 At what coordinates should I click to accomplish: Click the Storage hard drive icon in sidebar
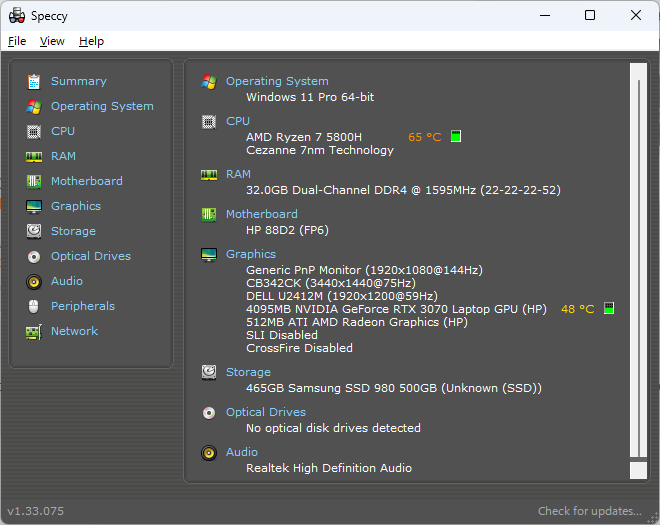[34, 231]
